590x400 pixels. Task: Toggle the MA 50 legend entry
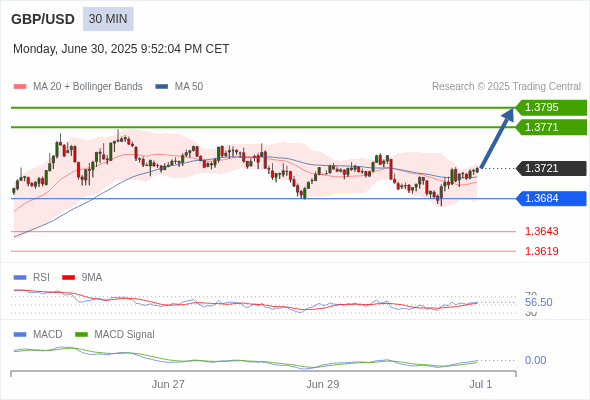(179, 87)
